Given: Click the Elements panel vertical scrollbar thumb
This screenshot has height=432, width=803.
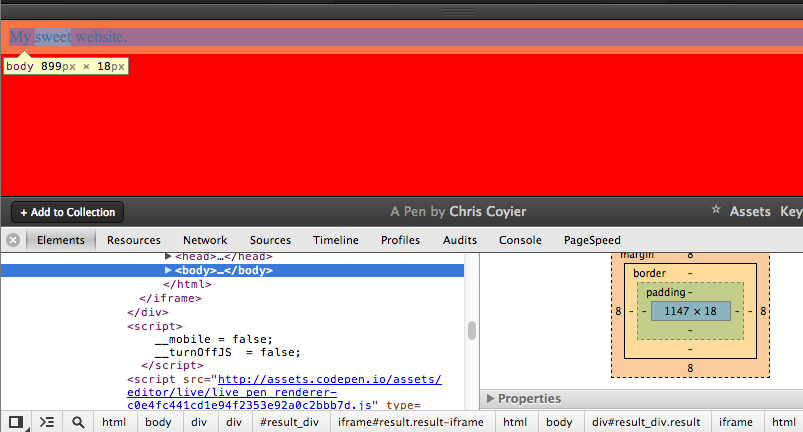Looking at the screenshot, I should pyautogui.click(x=472, y=330).
